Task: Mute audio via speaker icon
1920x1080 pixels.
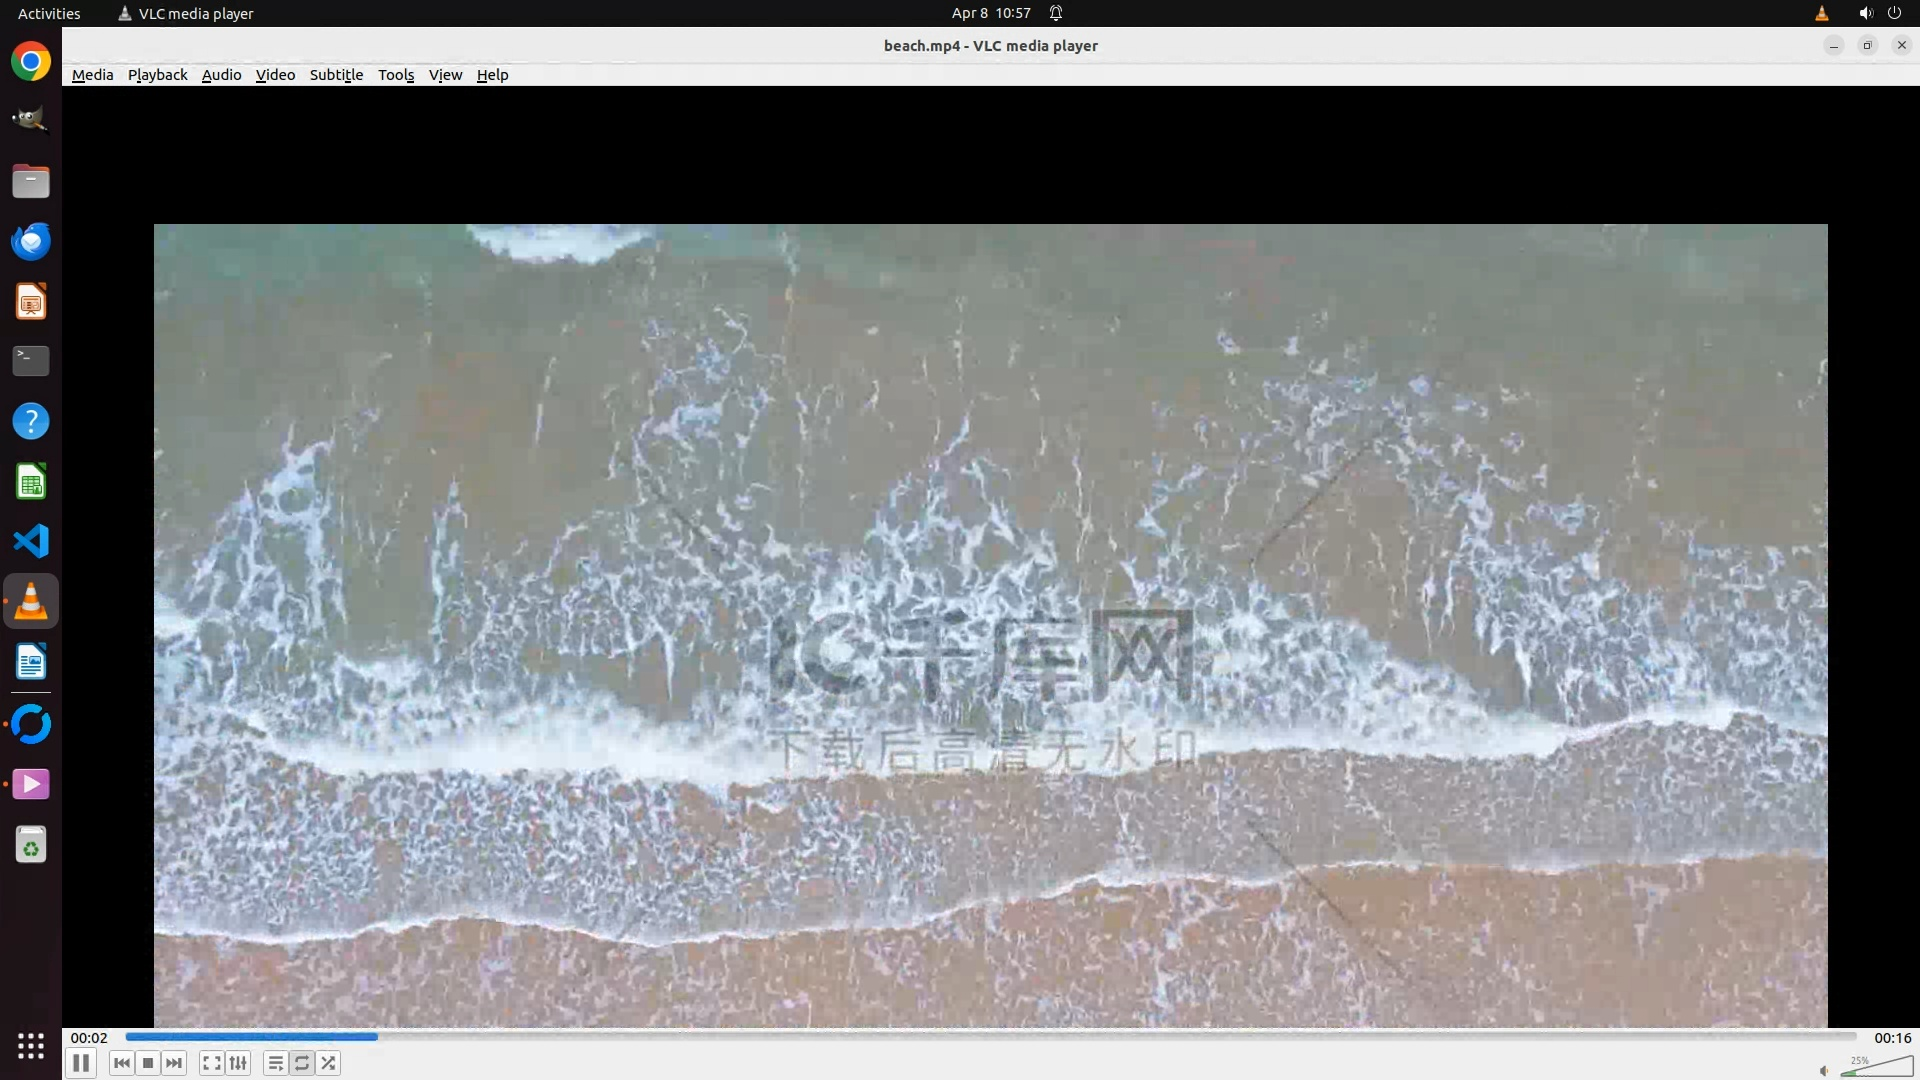Action: (1824, 1070)
